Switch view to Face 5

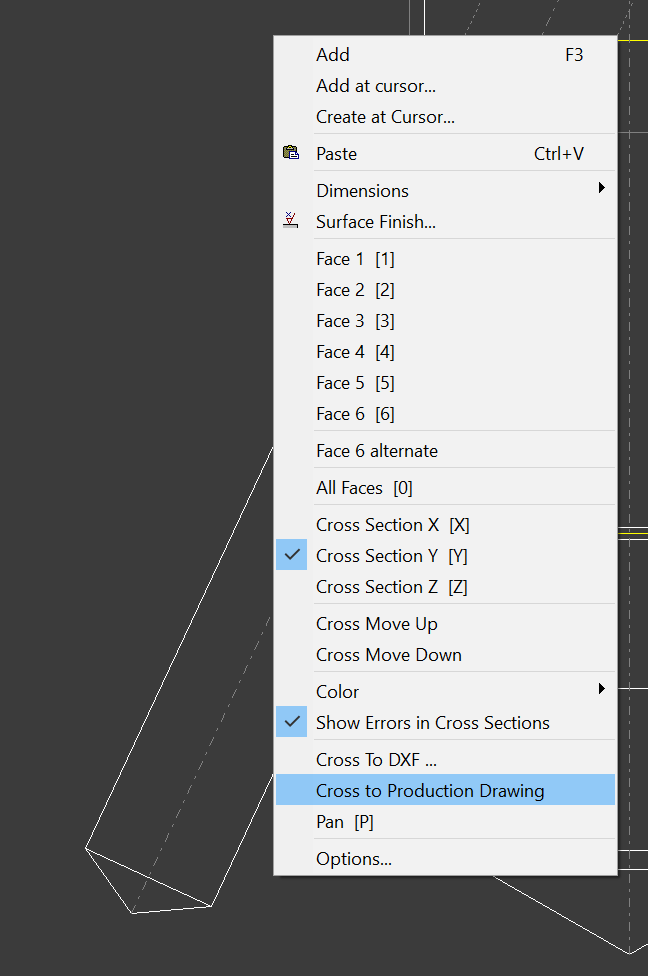445,383
